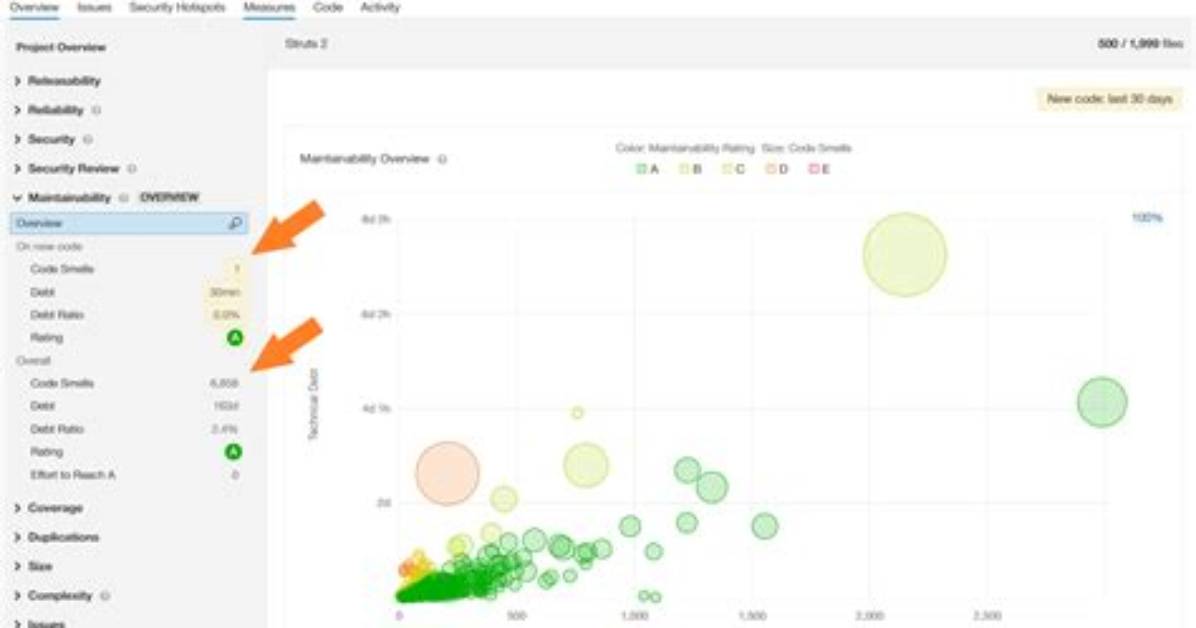Click the 500 / 1,999 files count
This screenshot has height=628, width=1196.
1140,44
